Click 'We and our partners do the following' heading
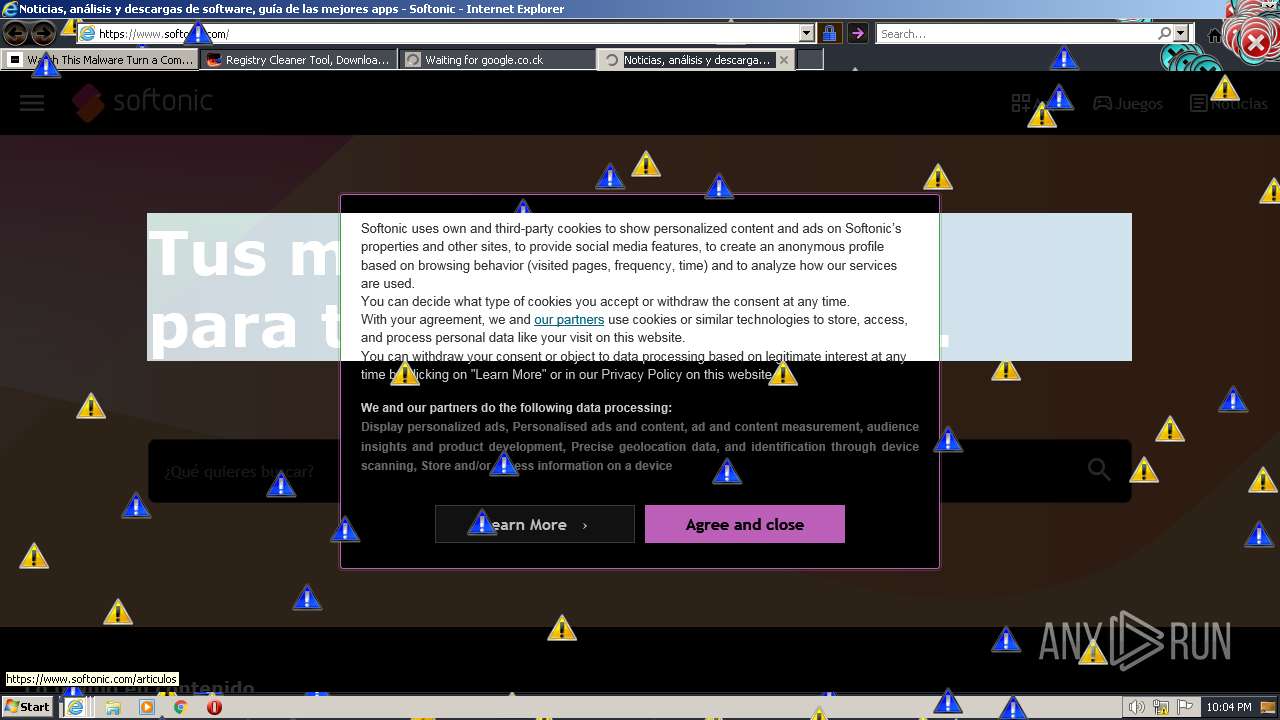 [x=516, y=408]
